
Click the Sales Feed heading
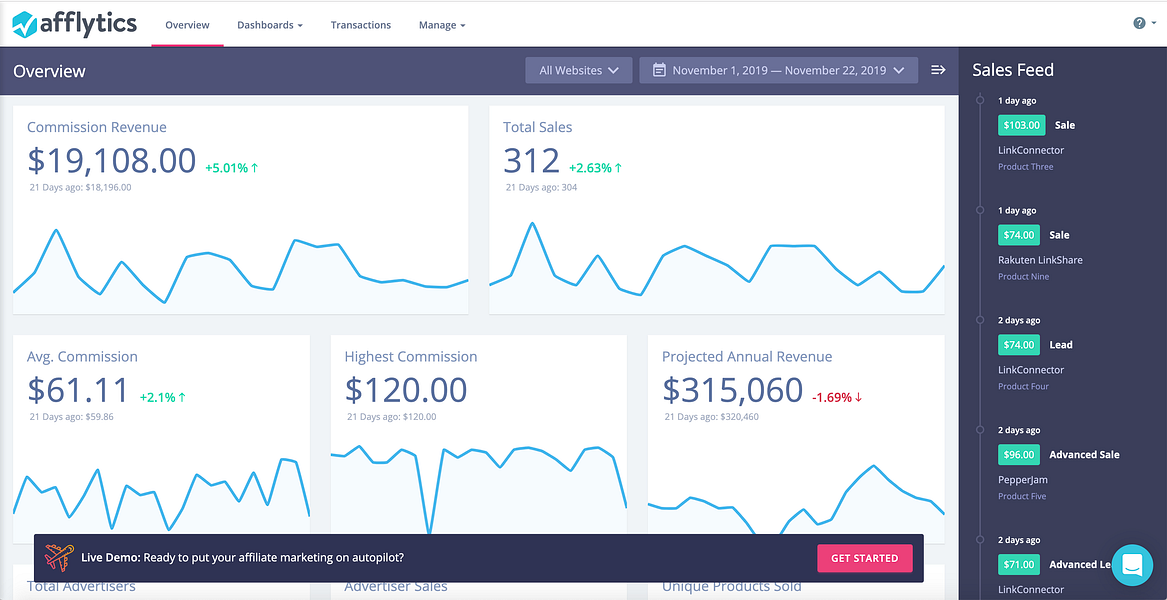1013,70
